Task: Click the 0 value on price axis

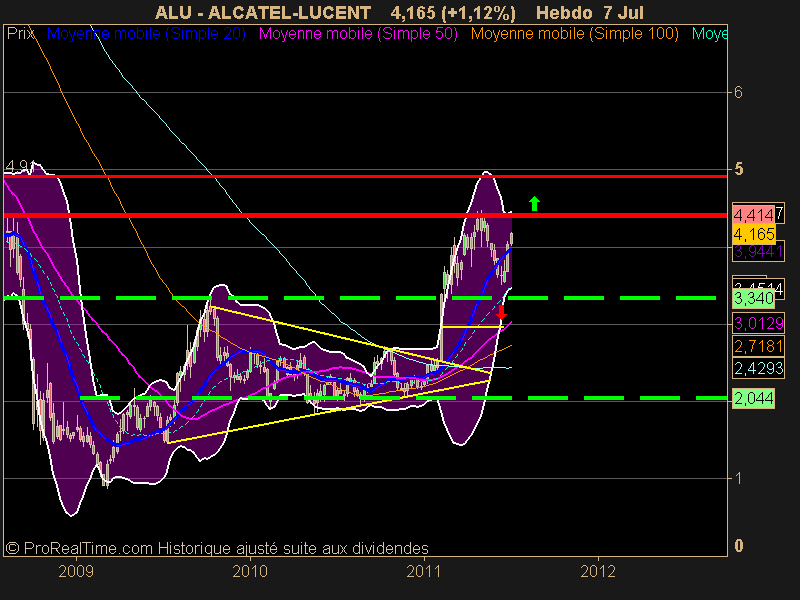Action: [738, 546]
